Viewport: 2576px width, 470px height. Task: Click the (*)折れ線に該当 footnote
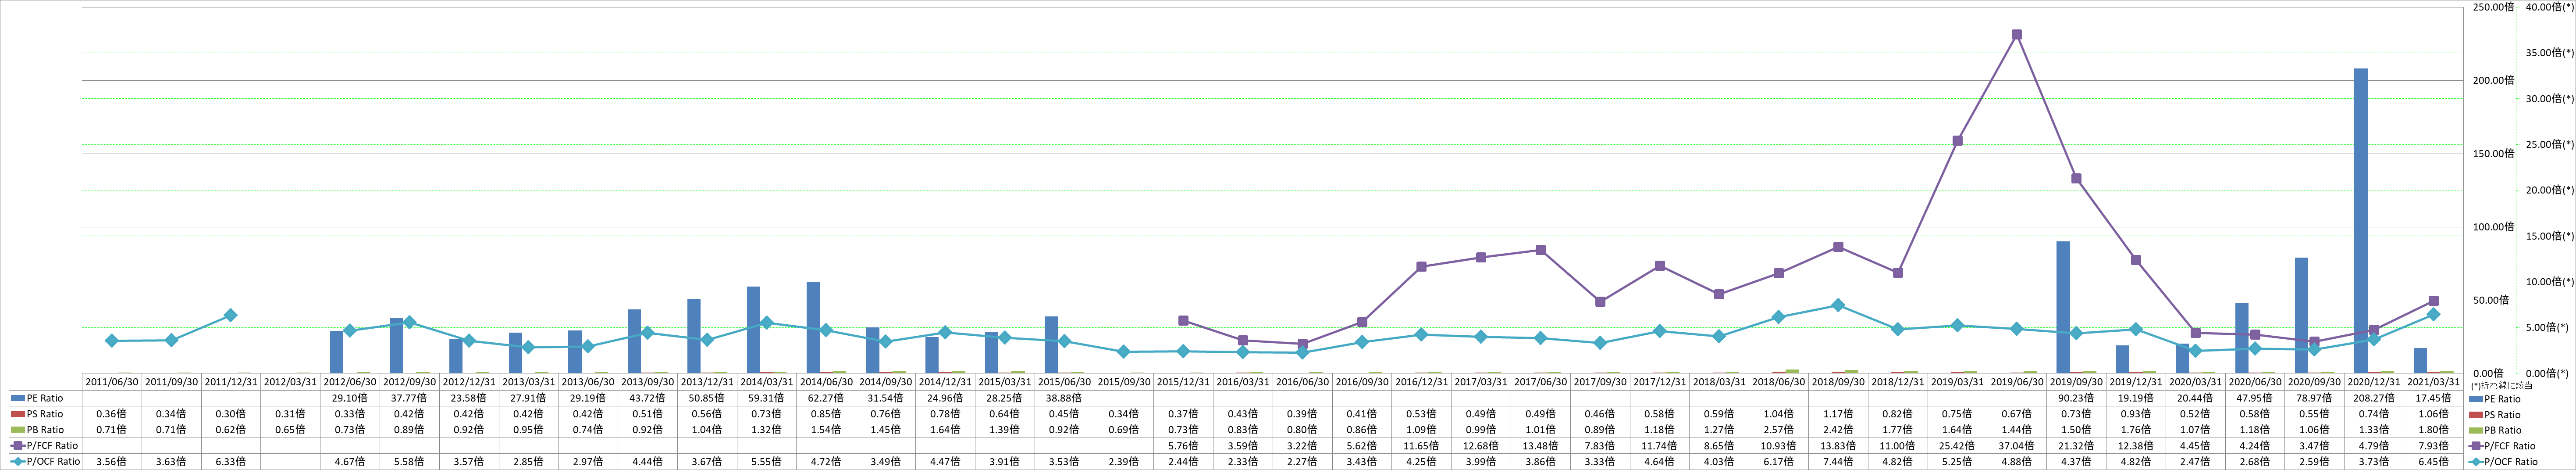pyautogui.click(x=2501, y=386)
